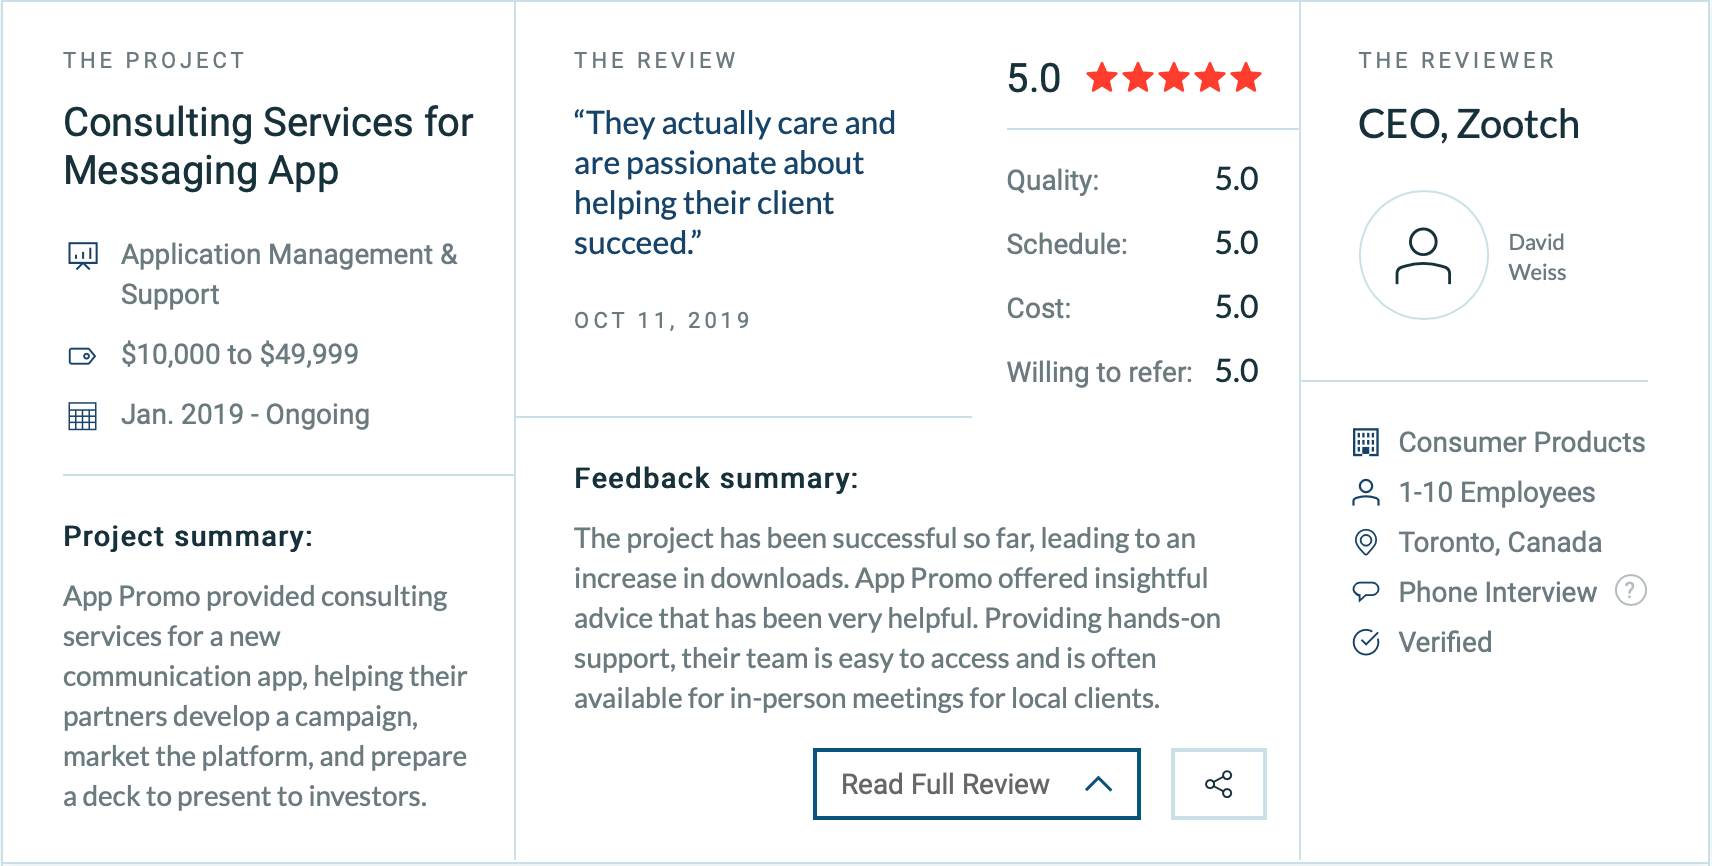Image resolution: width=1712 pixels, height=866 pixels.
Task: Click the employees person icon
Action: tap(1365, 492)
